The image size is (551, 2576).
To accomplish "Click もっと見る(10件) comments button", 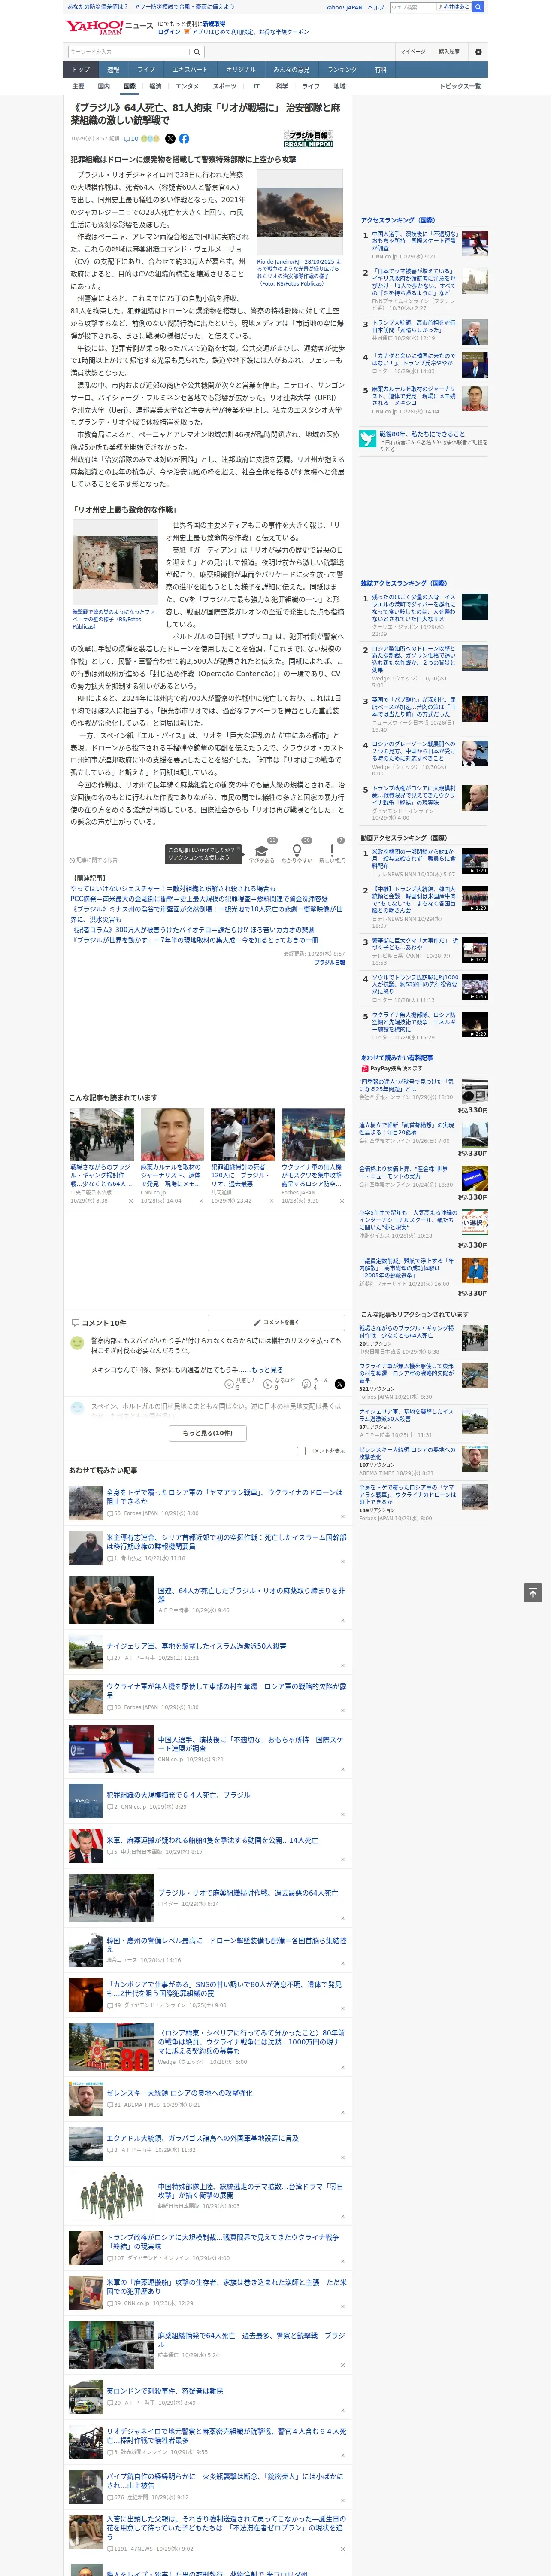I will click(x=208, y=1433).
